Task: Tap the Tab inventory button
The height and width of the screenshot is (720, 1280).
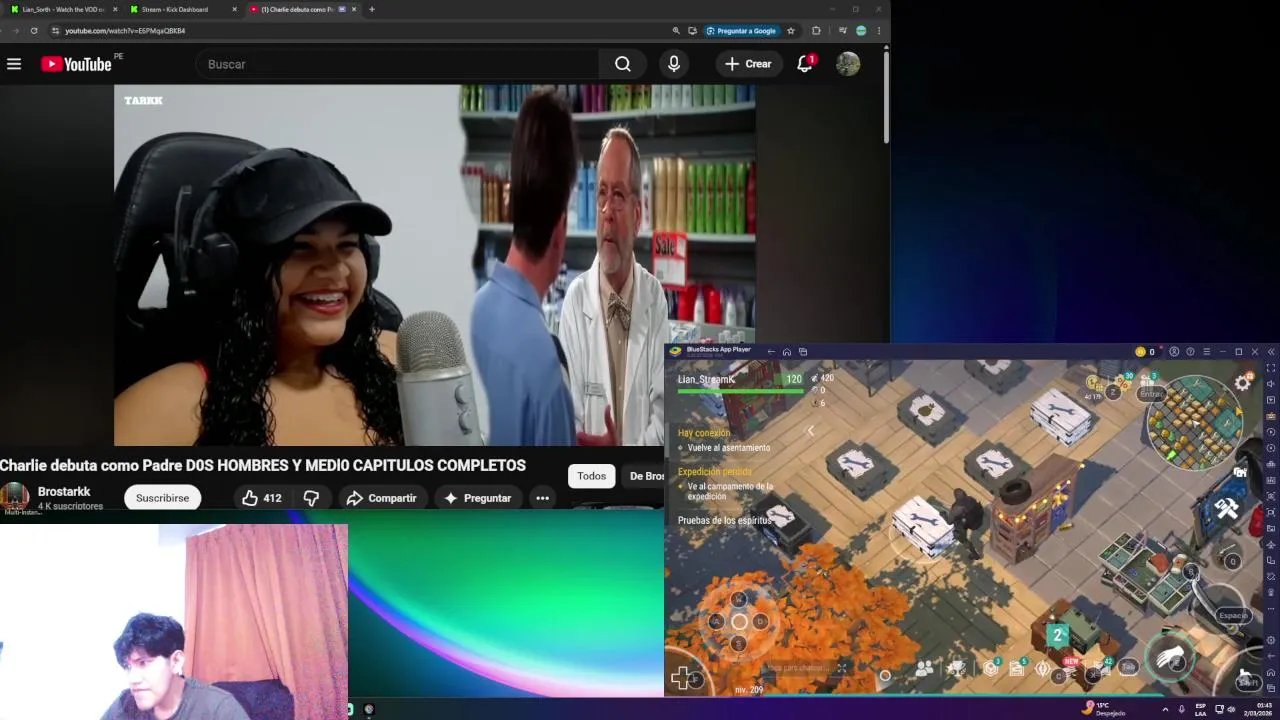Action: 1128,667
